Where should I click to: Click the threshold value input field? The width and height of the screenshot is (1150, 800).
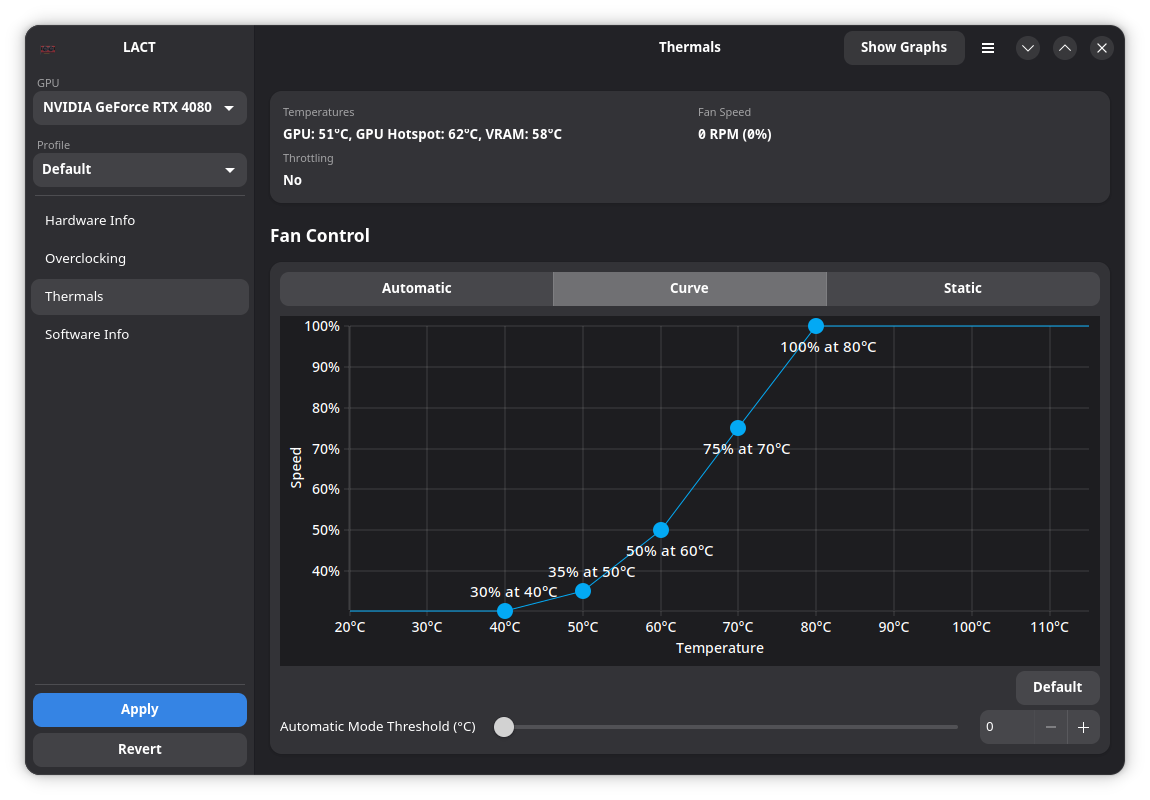[1007, 727]
